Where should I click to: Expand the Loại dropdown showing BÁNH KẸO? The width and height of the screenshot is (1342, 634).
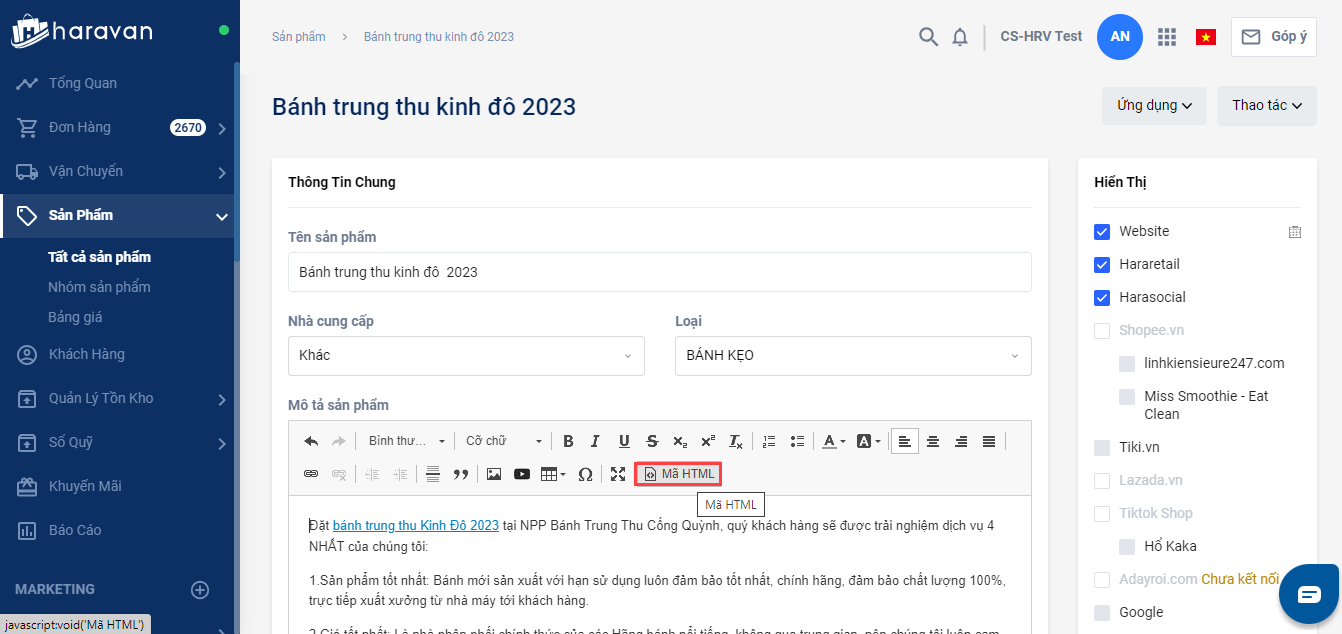[x=853, y=355]
